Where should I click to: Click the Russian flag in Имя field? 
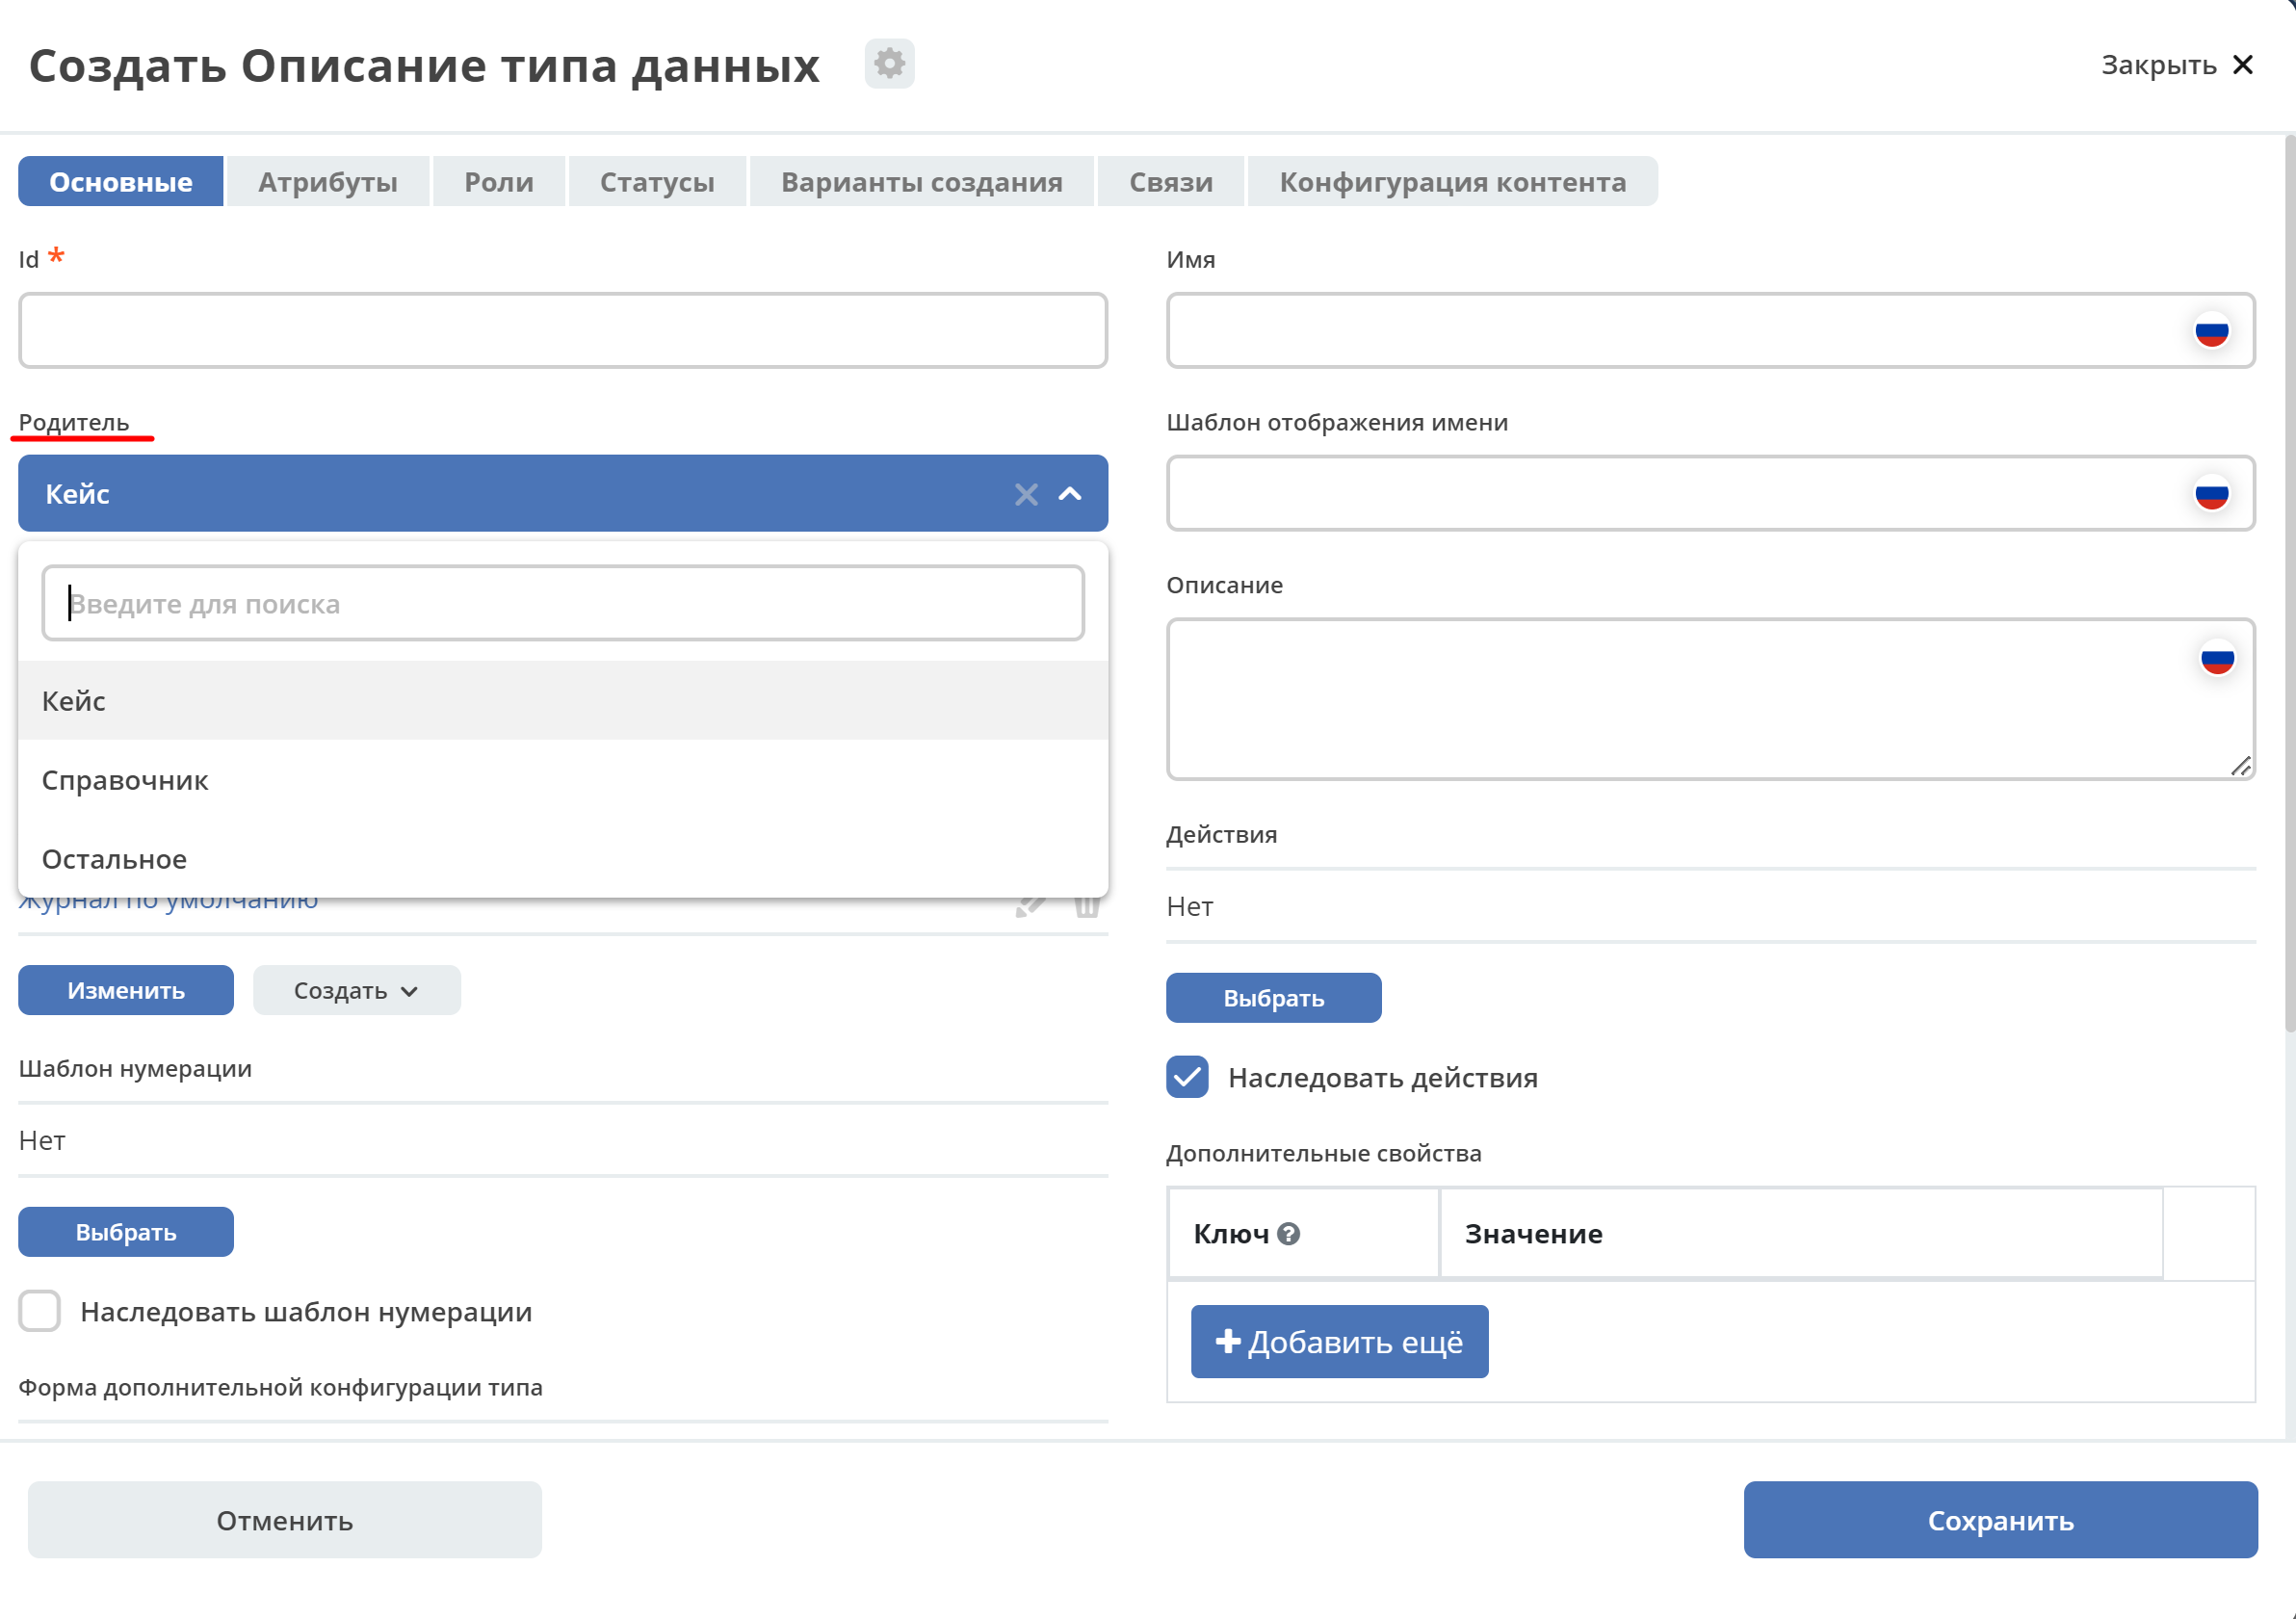coord(2211,331)
